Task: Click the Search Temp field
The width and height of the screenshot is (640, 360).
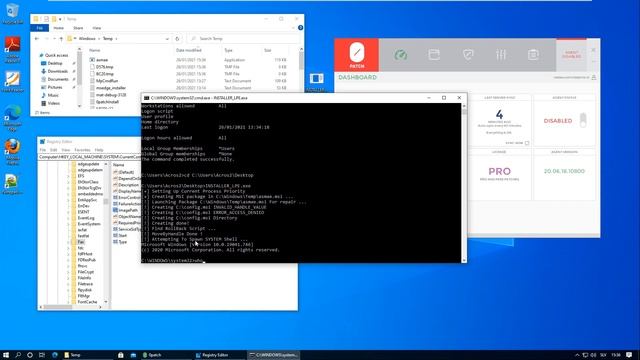Action: pos(243,38)
